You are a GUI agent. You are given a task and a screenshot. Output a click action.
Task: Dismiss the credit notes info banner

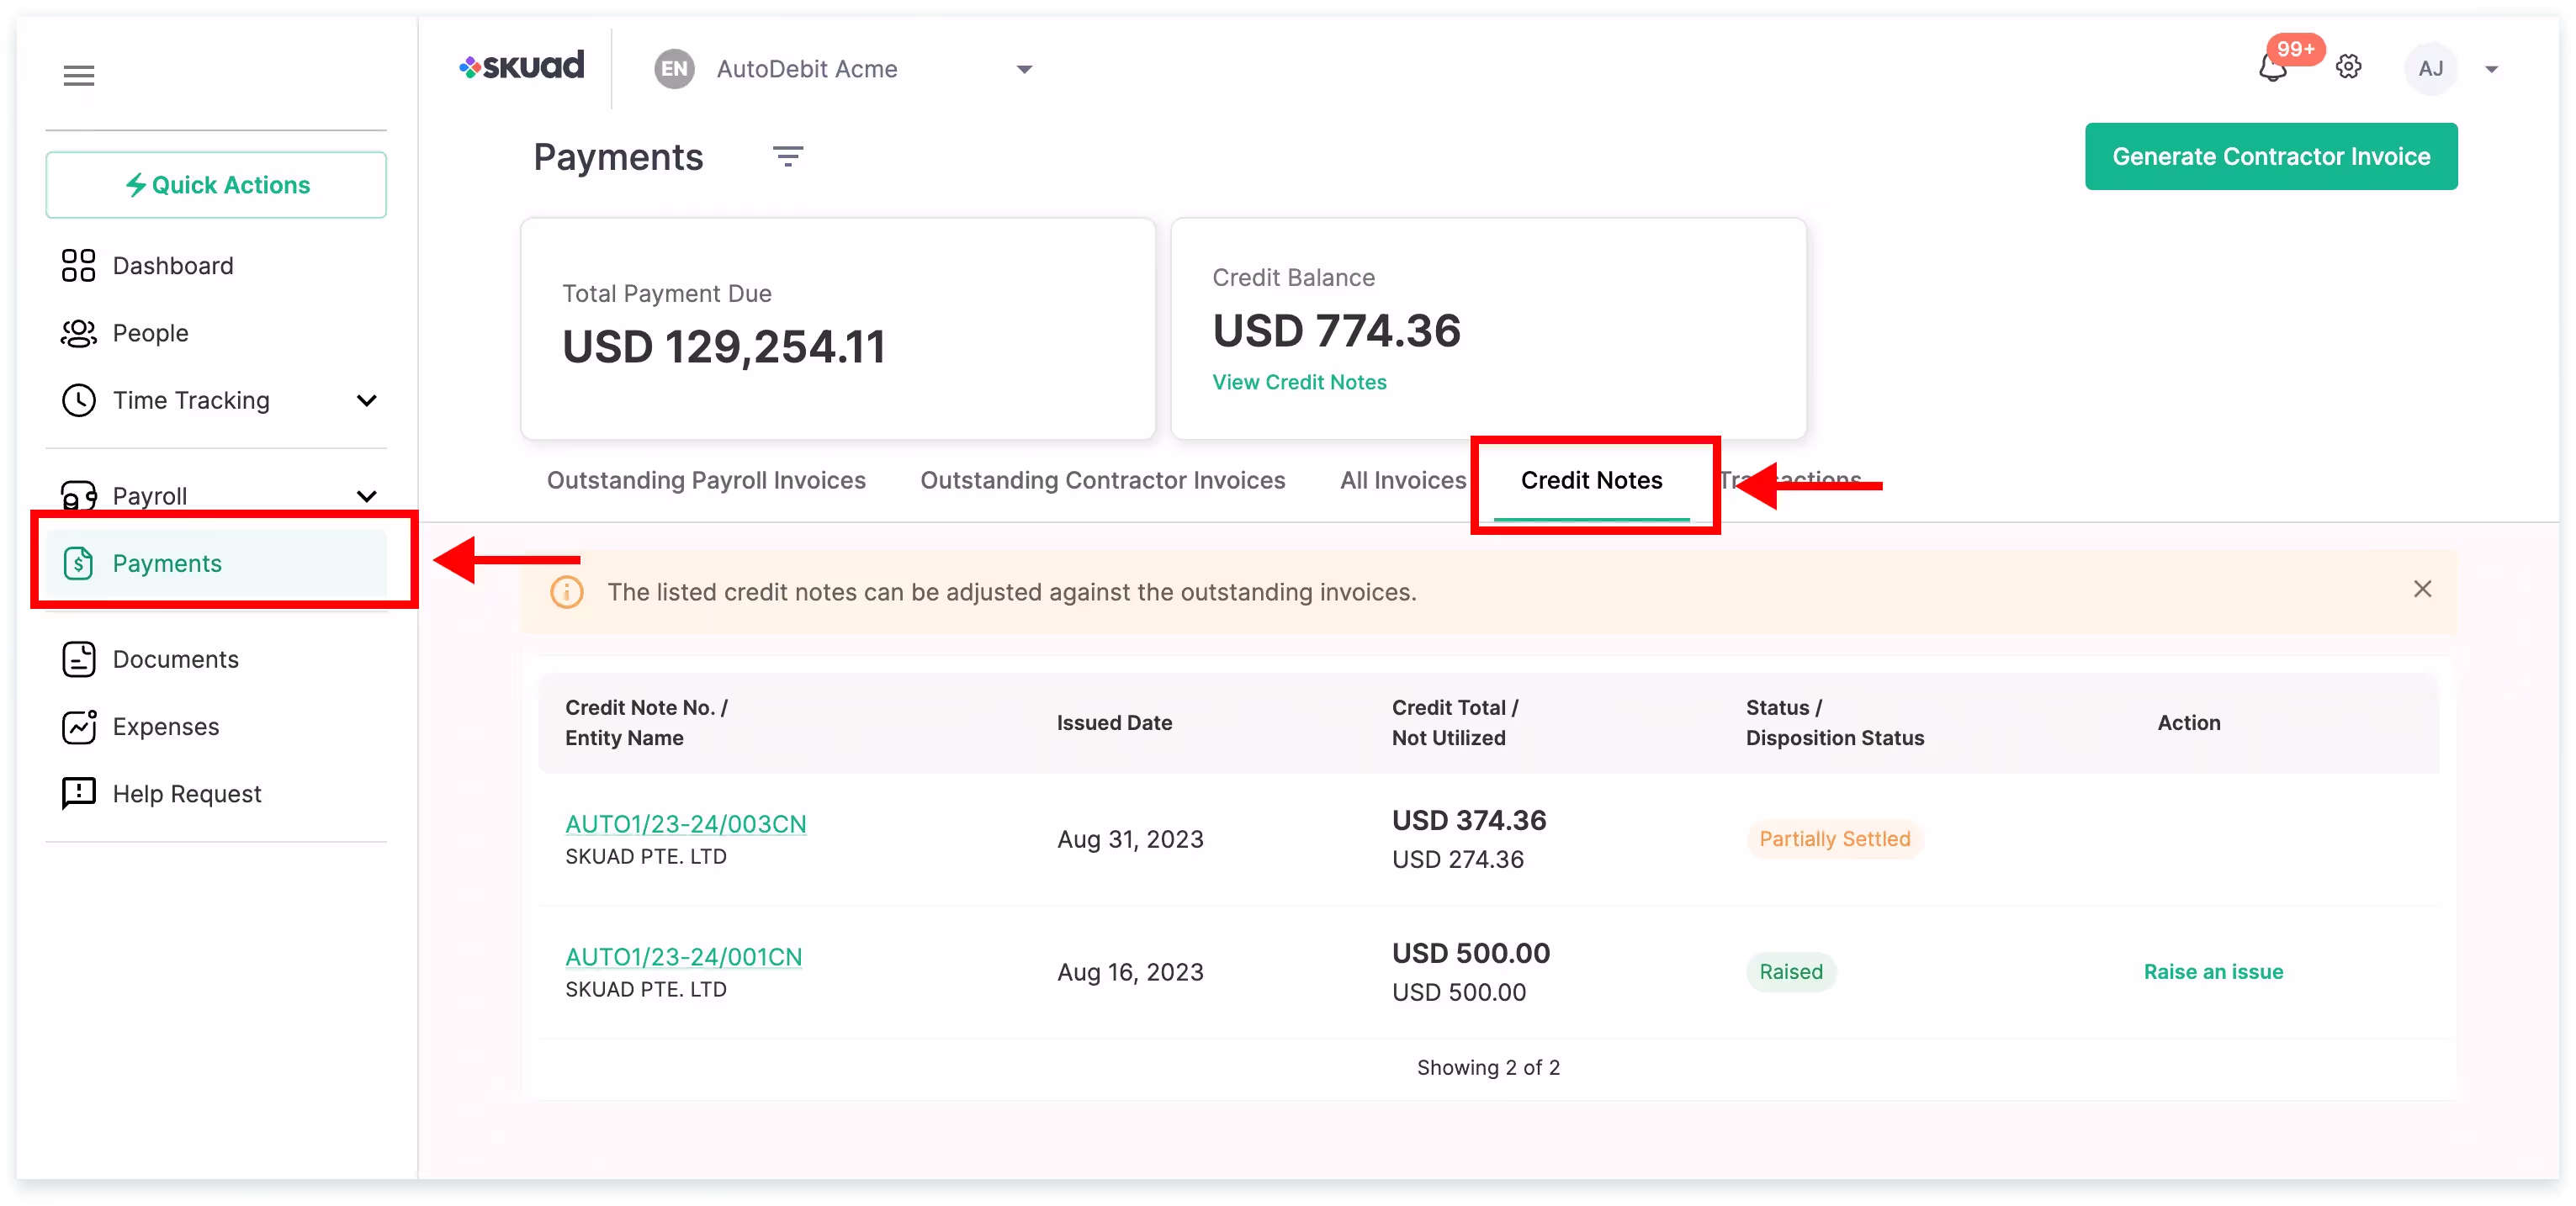pos(2421,589)
